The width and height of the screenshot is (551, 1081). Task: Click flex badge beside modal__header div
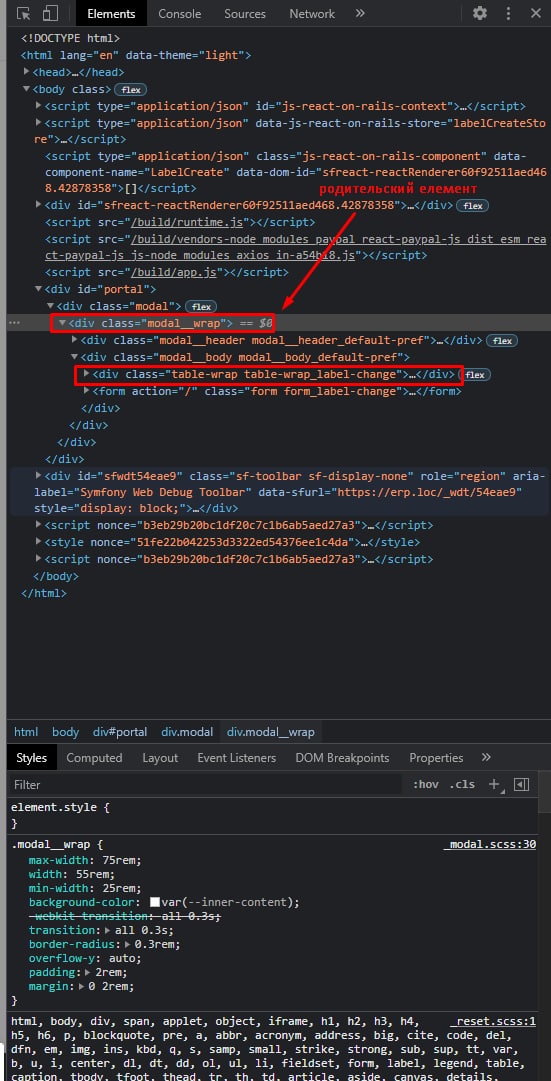pos(502,341)
